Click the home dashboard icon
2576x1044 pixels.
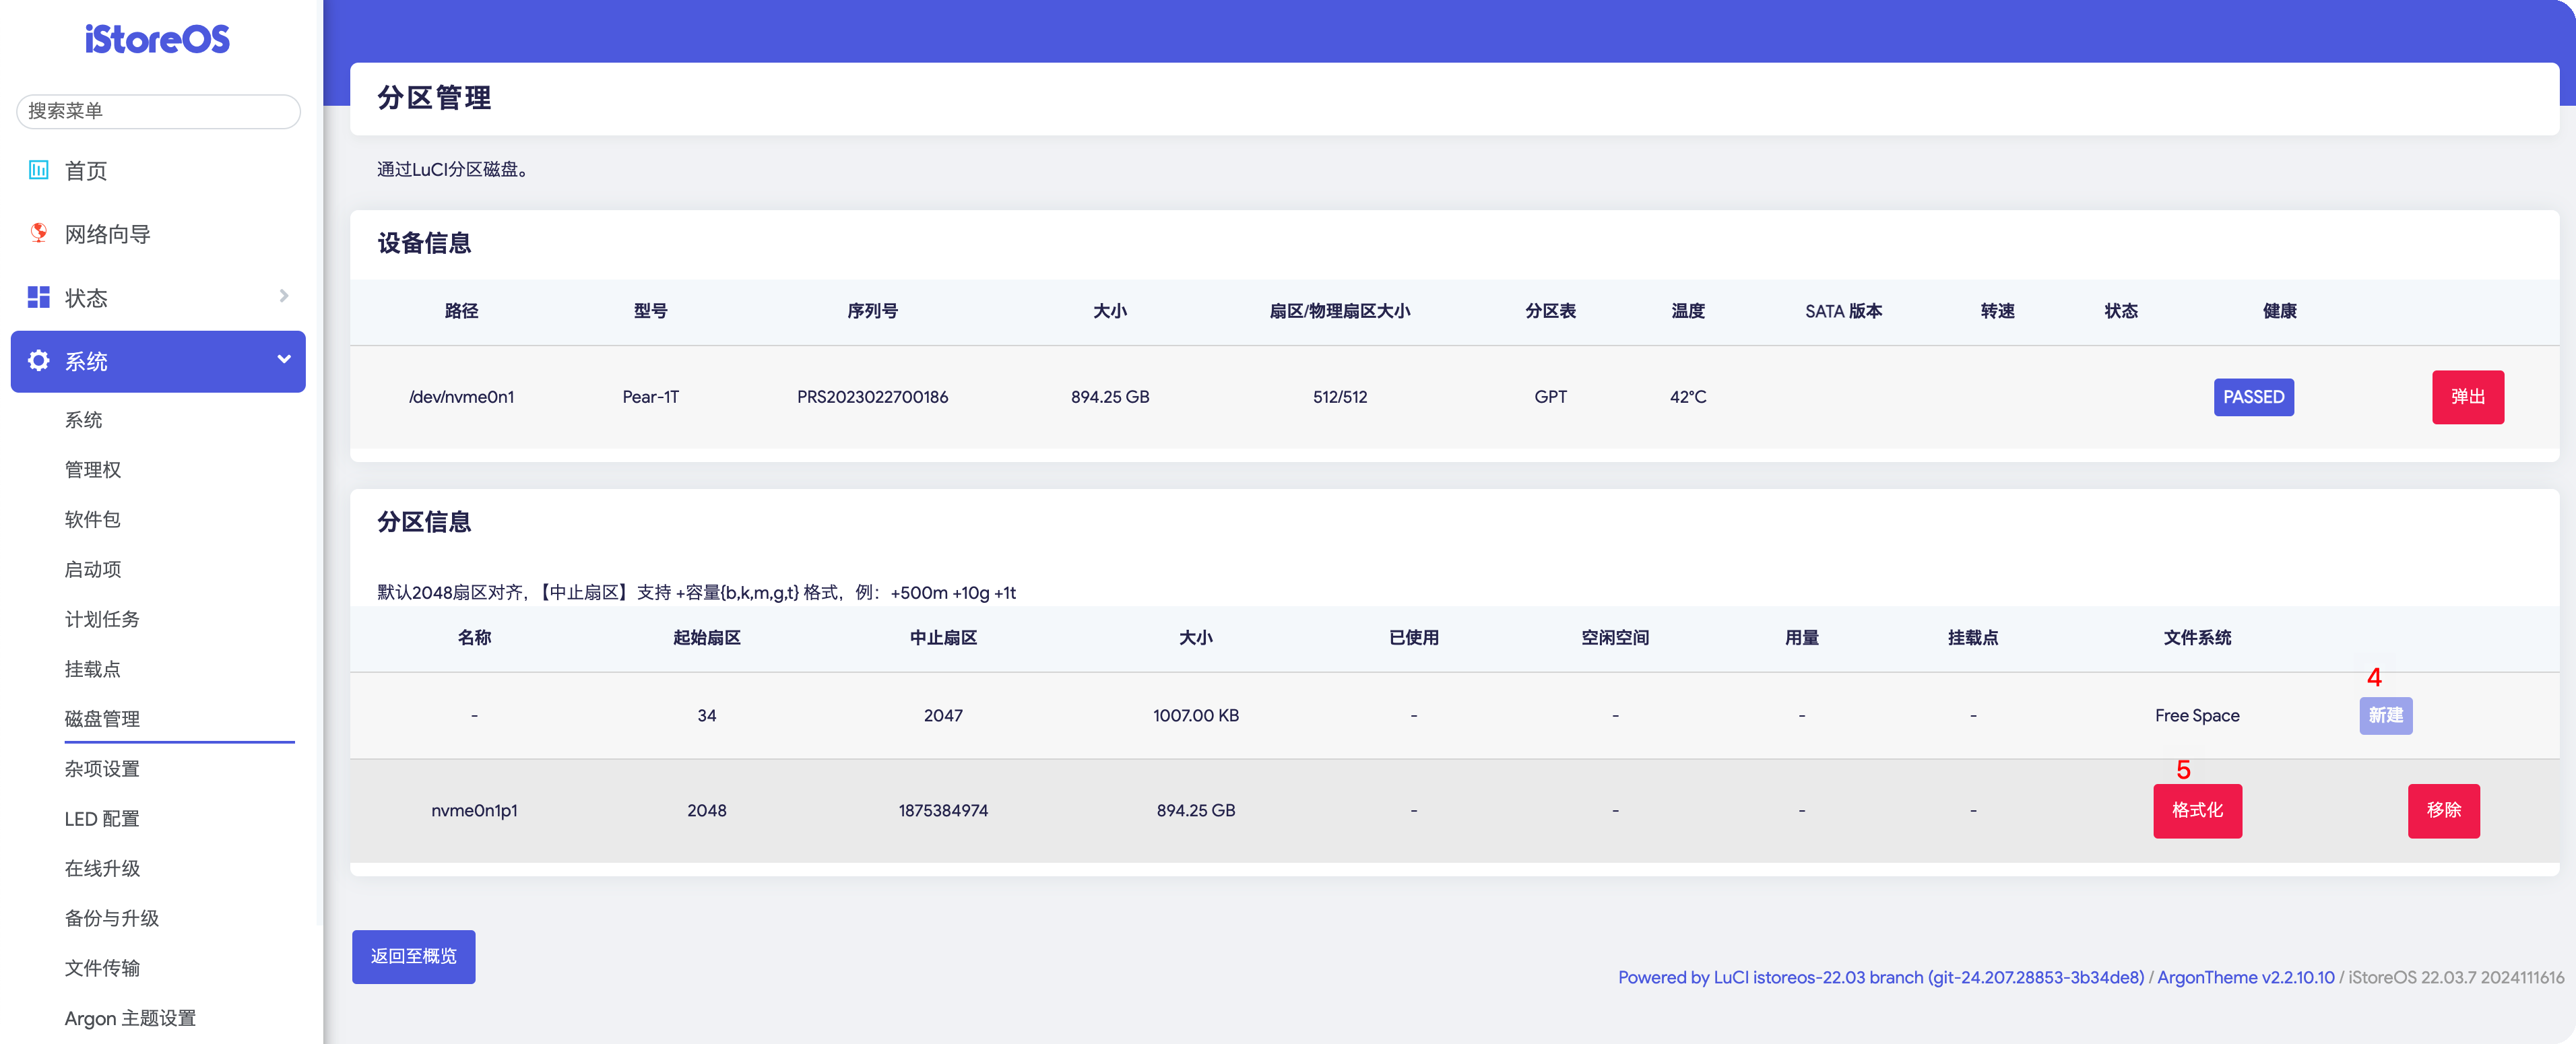(x=38, y=169)
